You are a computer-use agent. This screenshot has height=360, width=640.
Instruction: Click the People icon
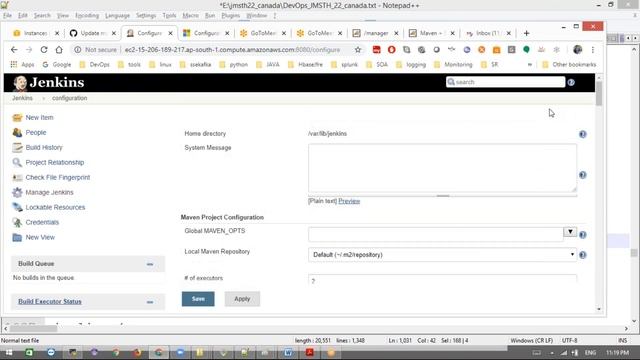point(17,133)
